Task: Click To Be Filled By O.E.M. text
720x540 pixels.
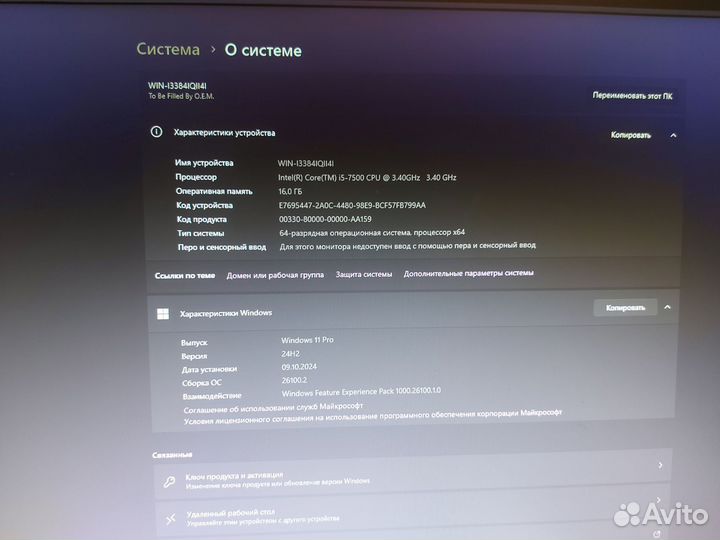Action: (181, 96)
